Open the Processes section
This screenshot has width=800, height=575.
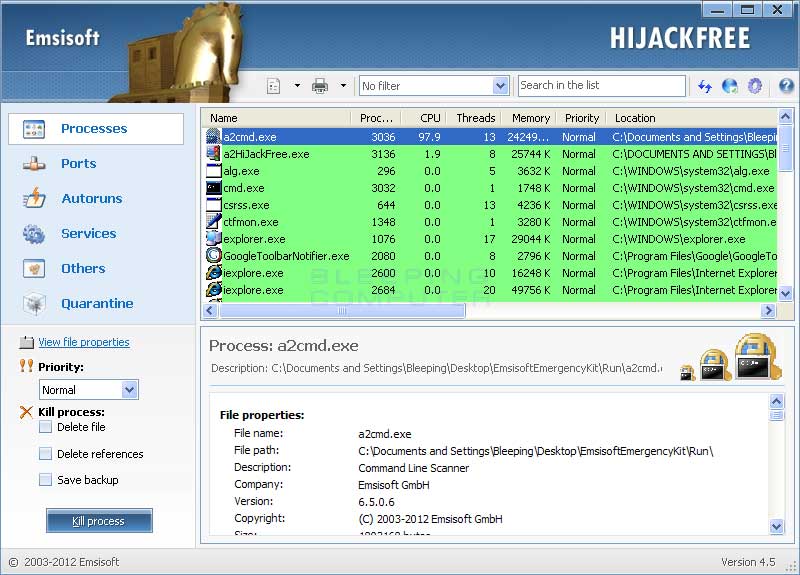[96, 129]
